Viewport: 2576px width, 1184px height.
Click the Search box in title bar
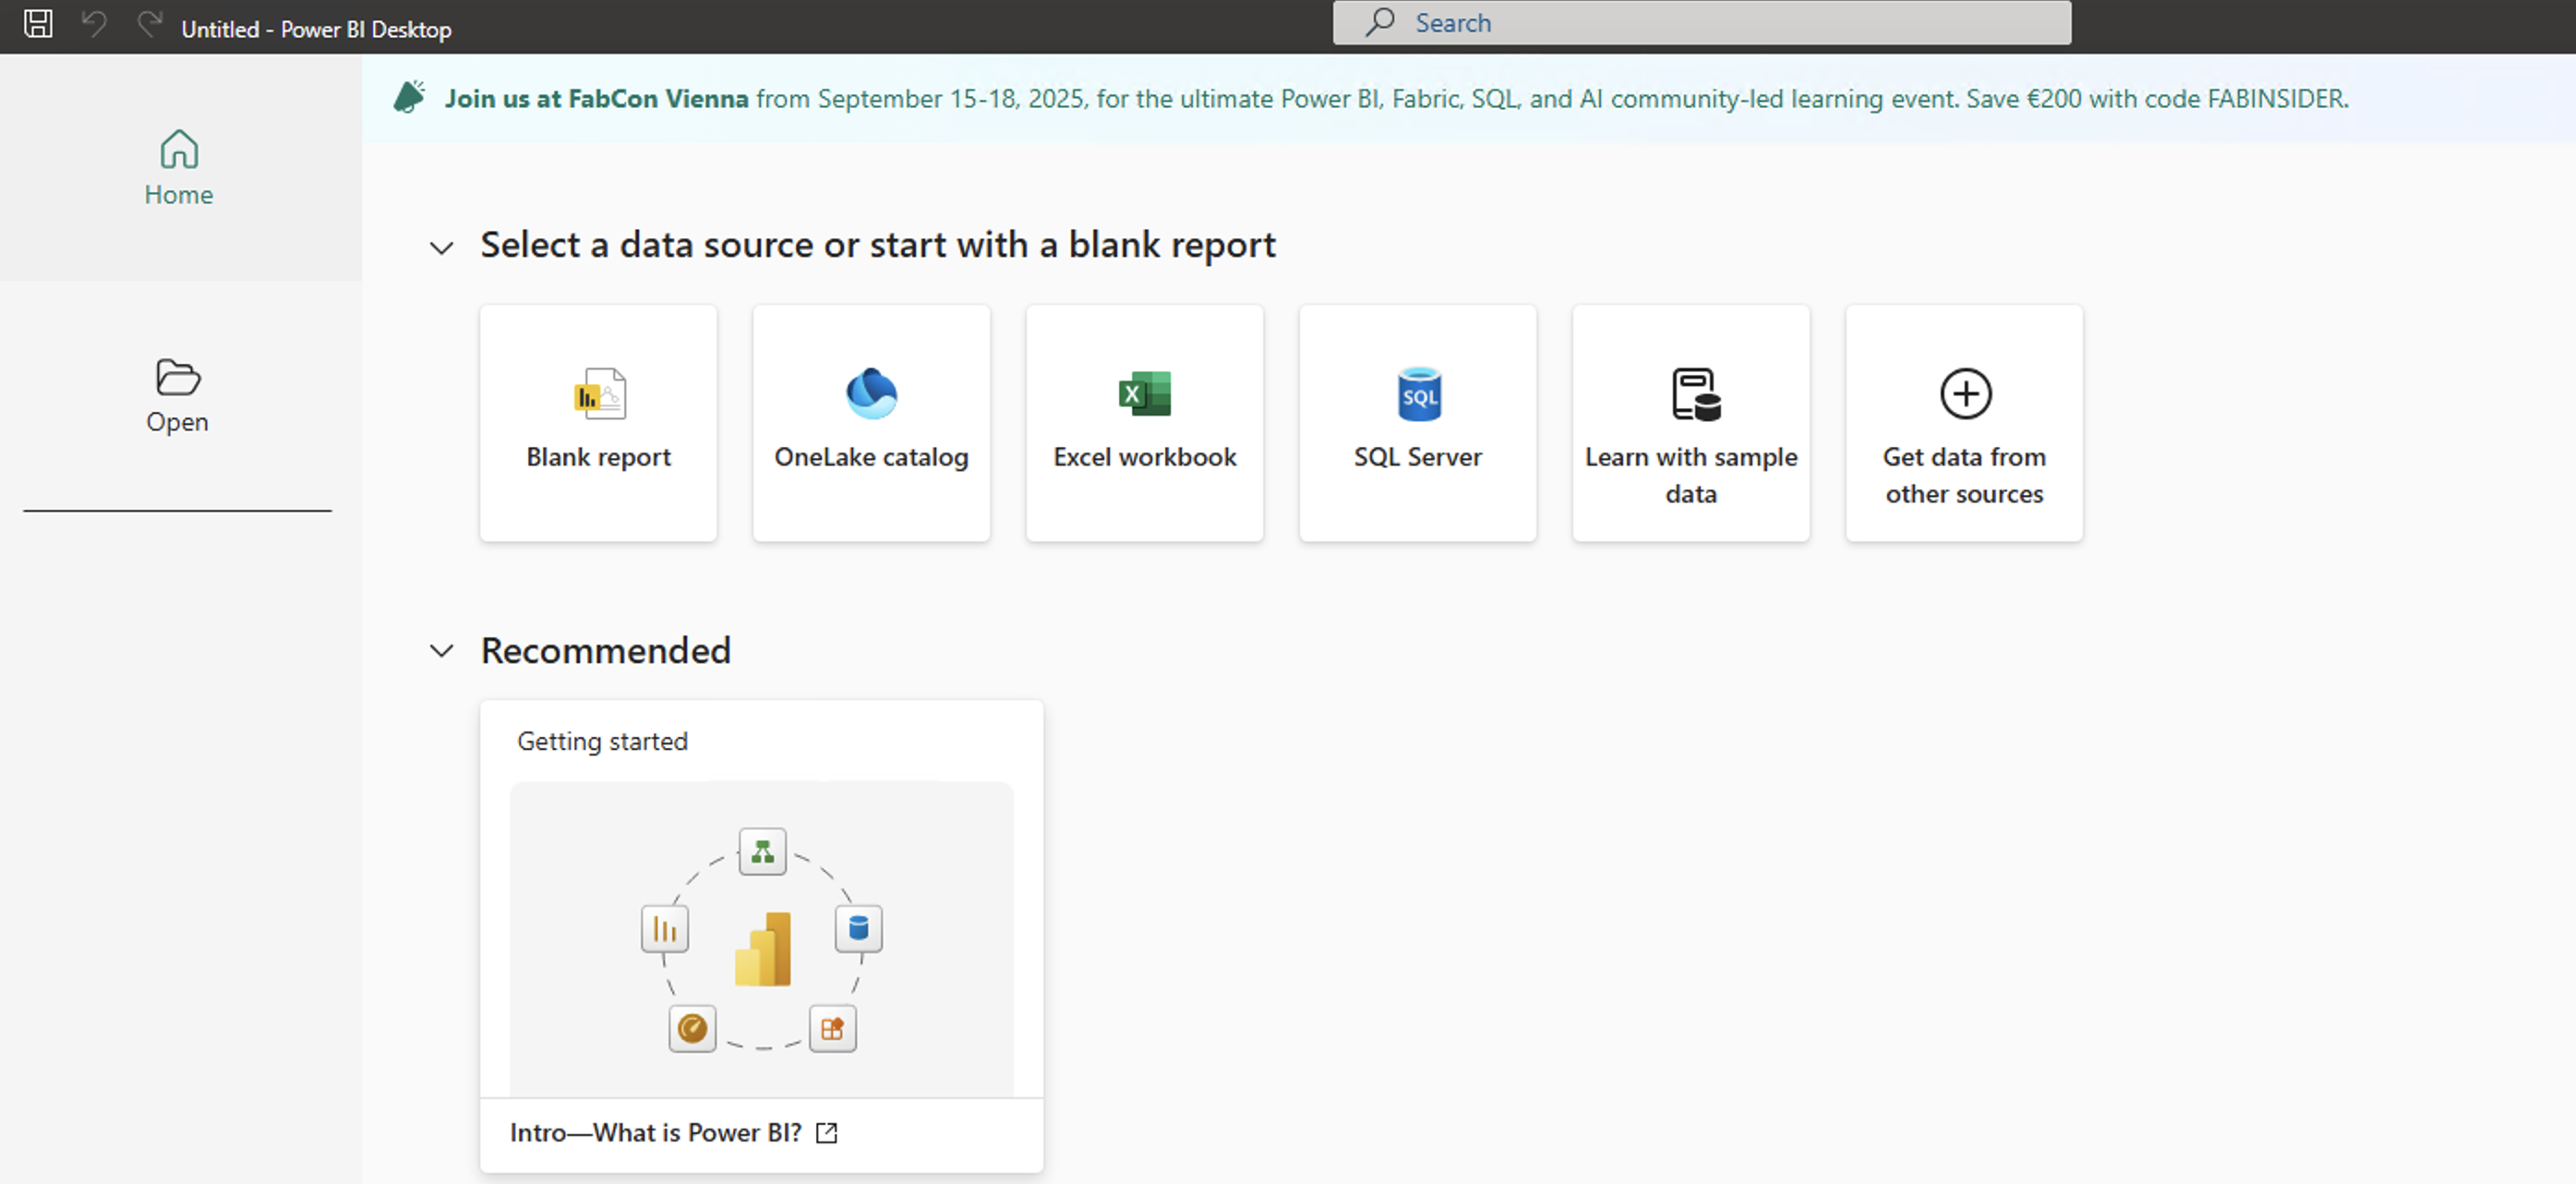click(1701, 22)
